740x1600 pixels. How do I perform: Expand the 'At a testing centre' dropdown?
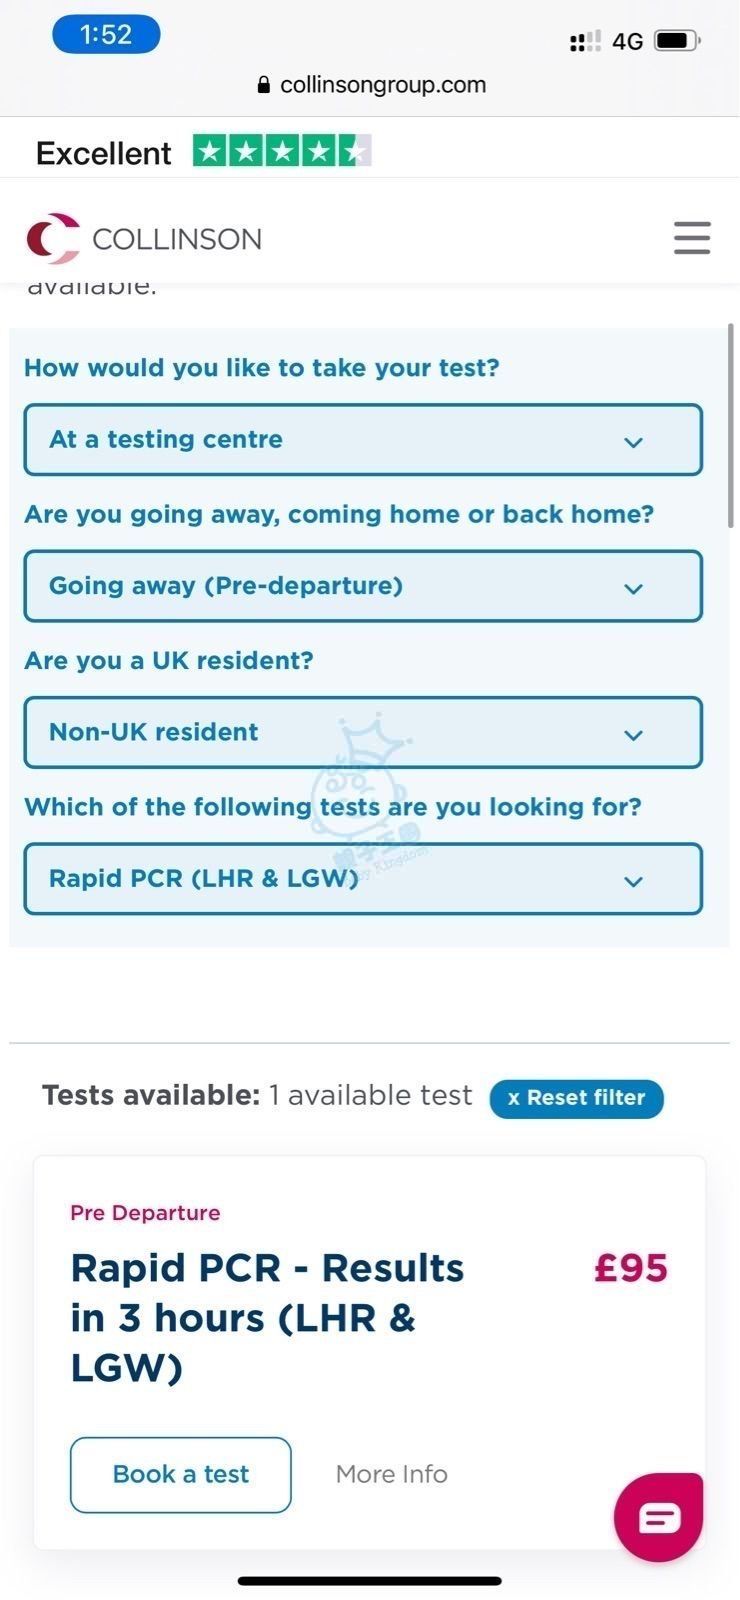(363, 440)
